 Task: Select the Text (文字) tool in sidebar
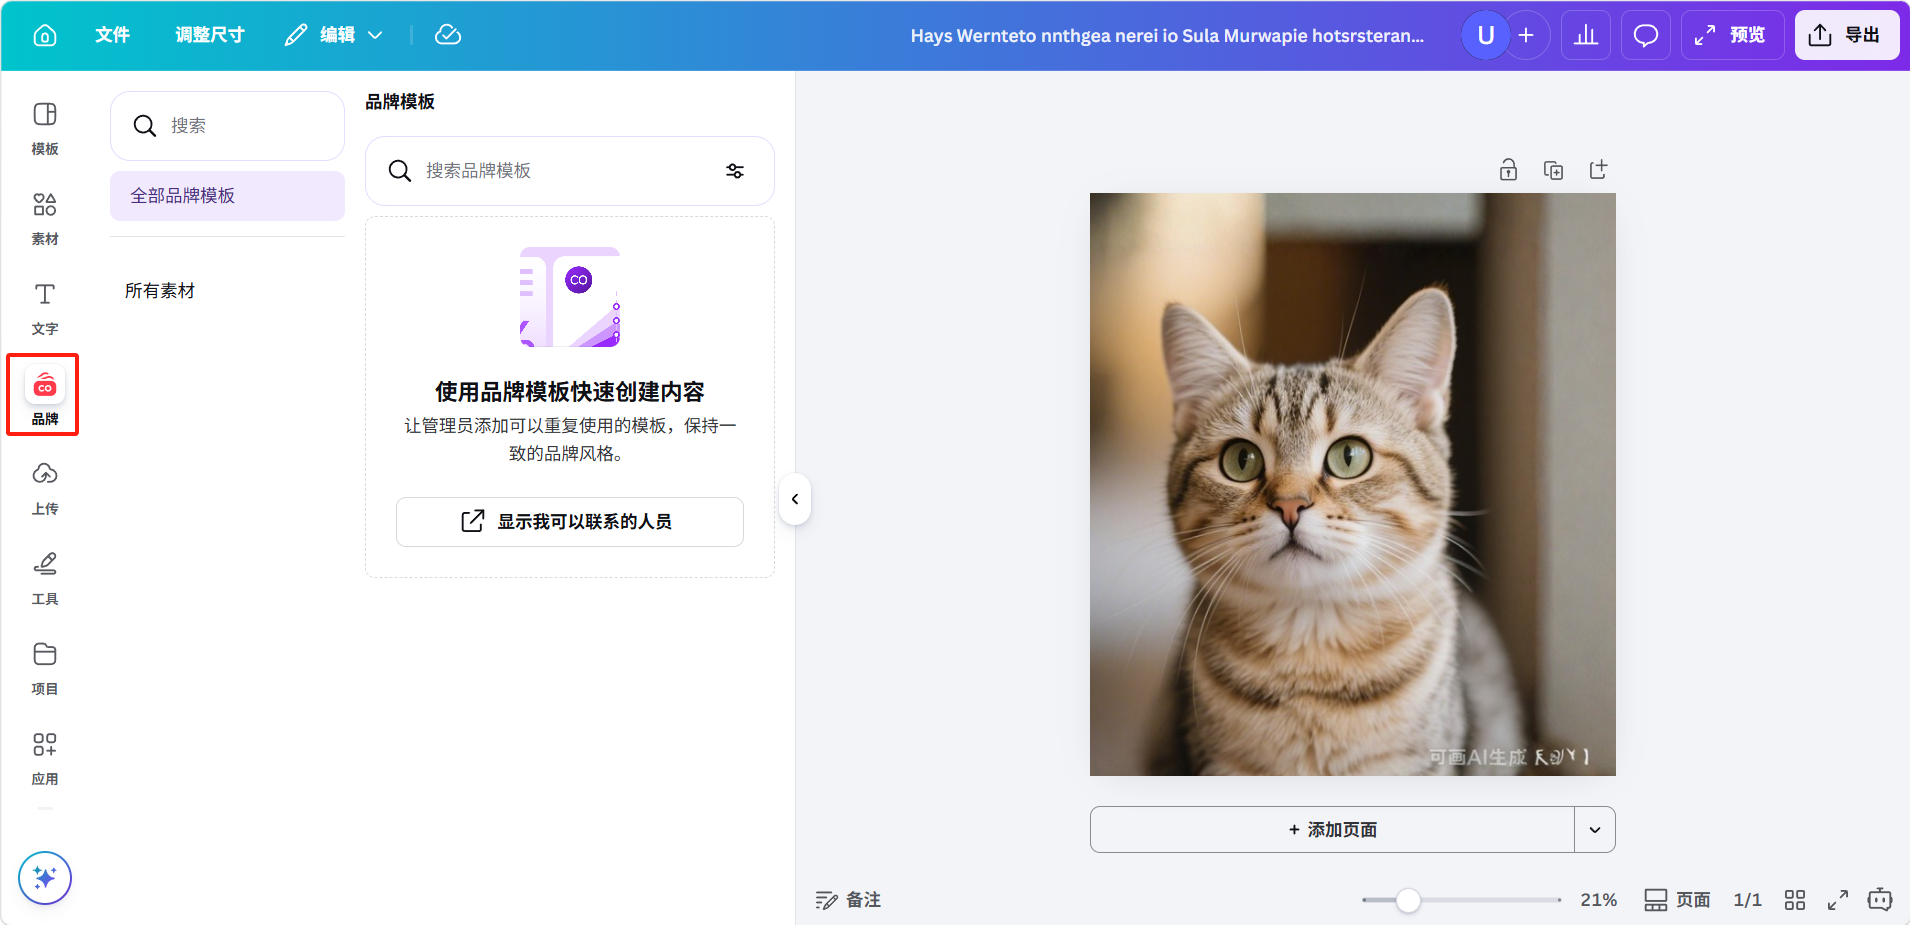click(45, 308)
